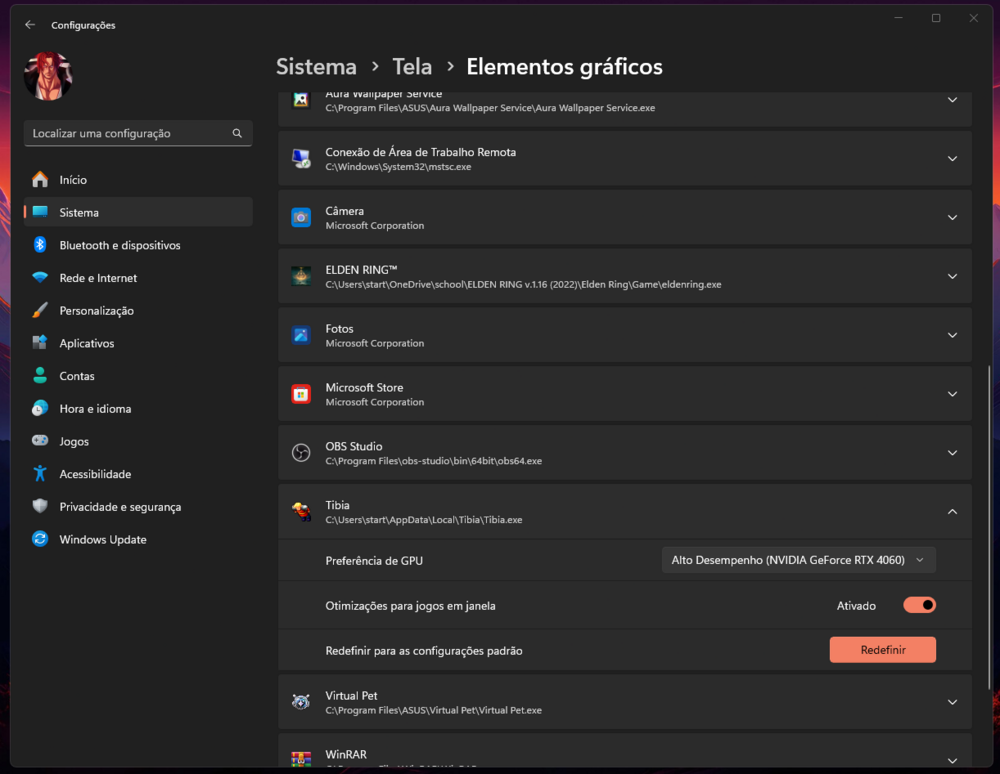Open the Preferência de GPU dropdown
The width and height of the screenshot is (1000, 774).
(x=798, y=560)
